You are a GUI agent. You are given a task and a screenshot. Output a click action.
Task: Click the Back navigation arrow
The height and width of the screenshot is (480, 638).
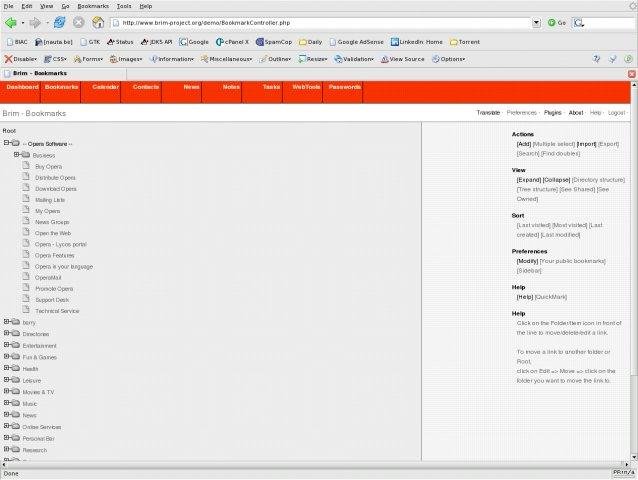point(10,22)
